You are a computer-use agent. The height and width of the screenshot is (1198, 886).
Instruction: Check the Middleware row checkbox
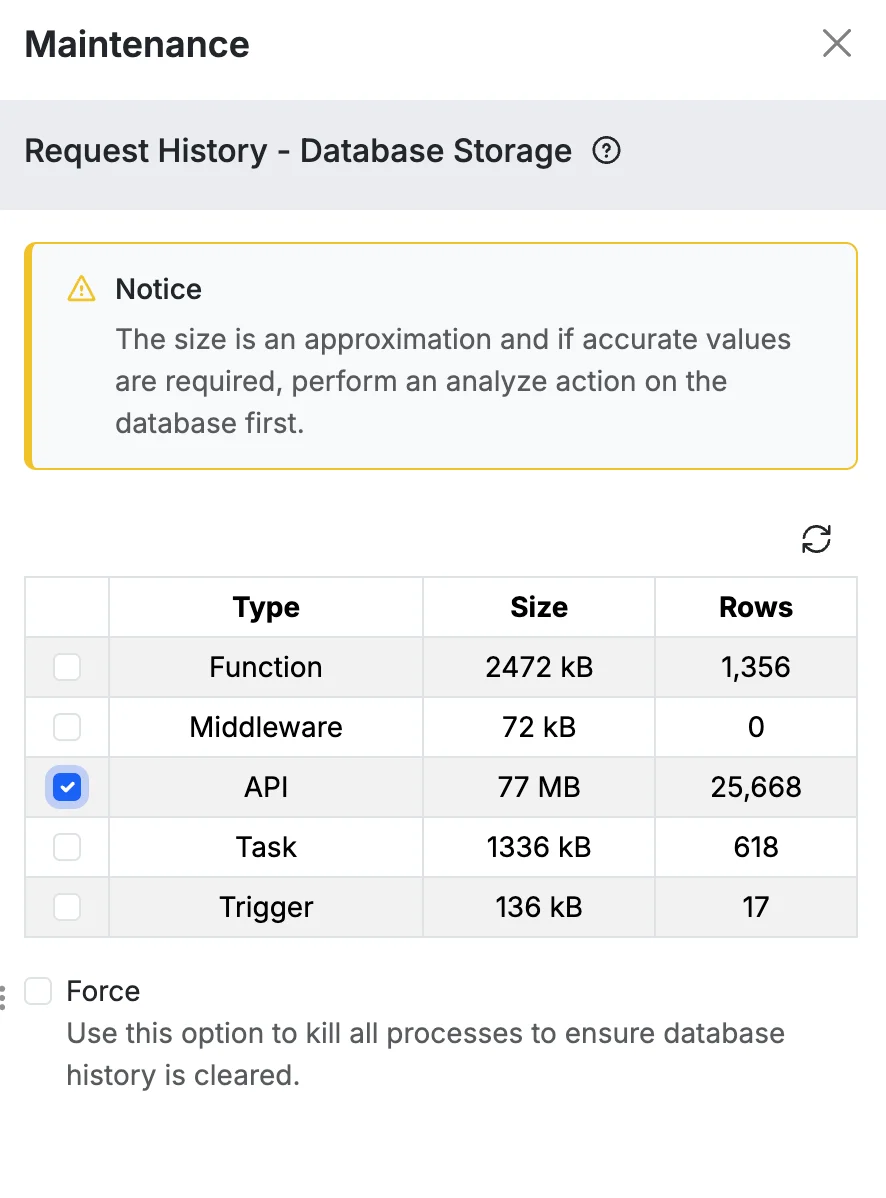pyautogui.click(x=67, y=727)
